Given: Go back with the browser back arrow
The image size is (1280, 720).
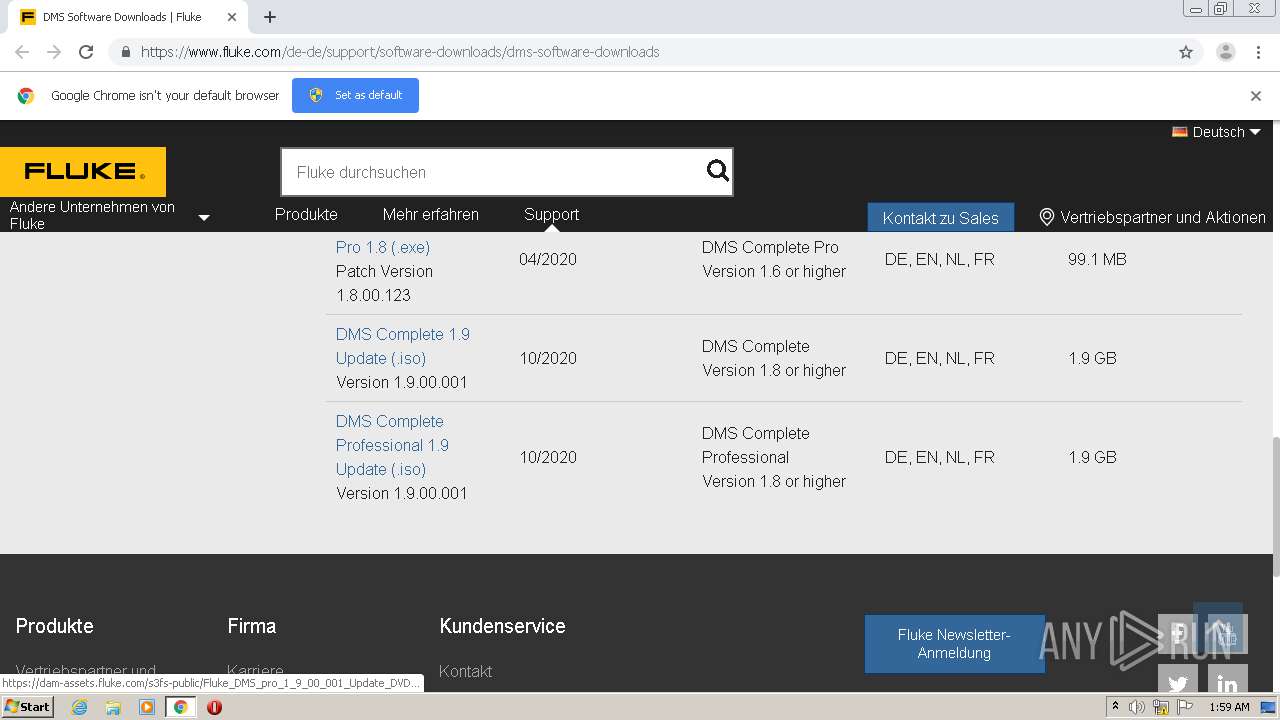Looking at the screenshot, I should (22, 52).
